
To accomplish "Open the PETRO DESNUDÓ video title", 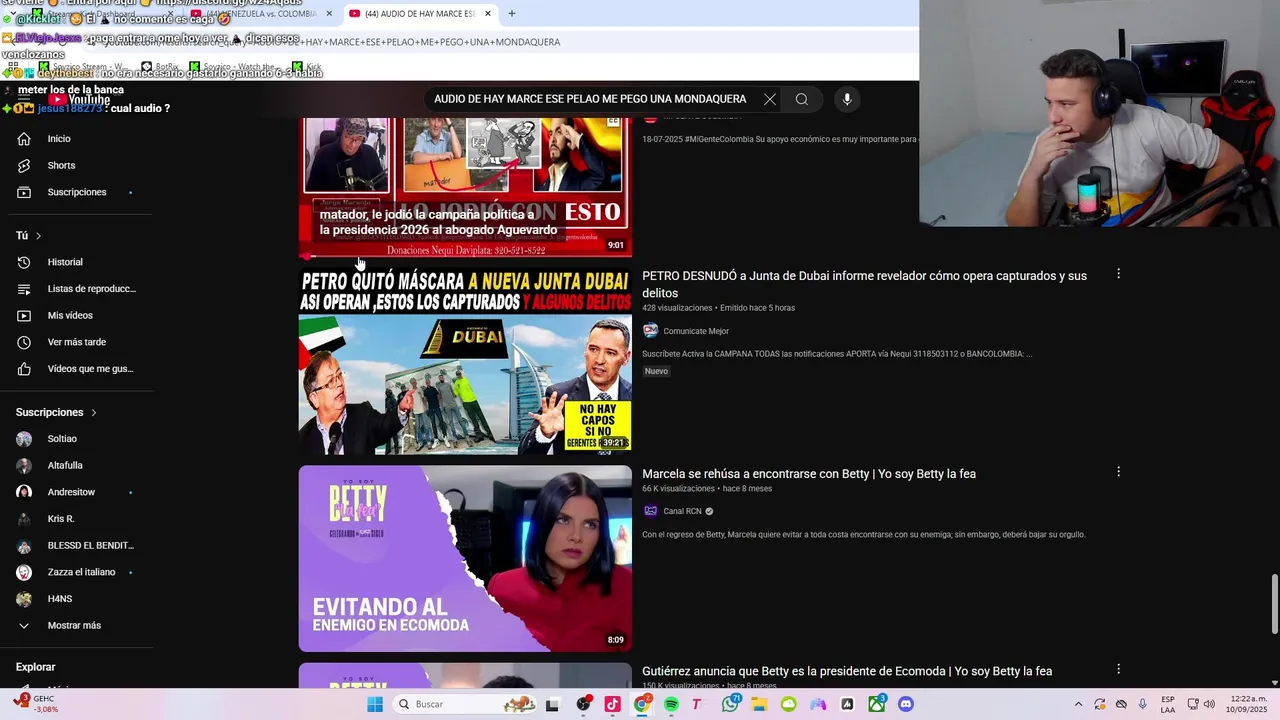I will (864, 284).
